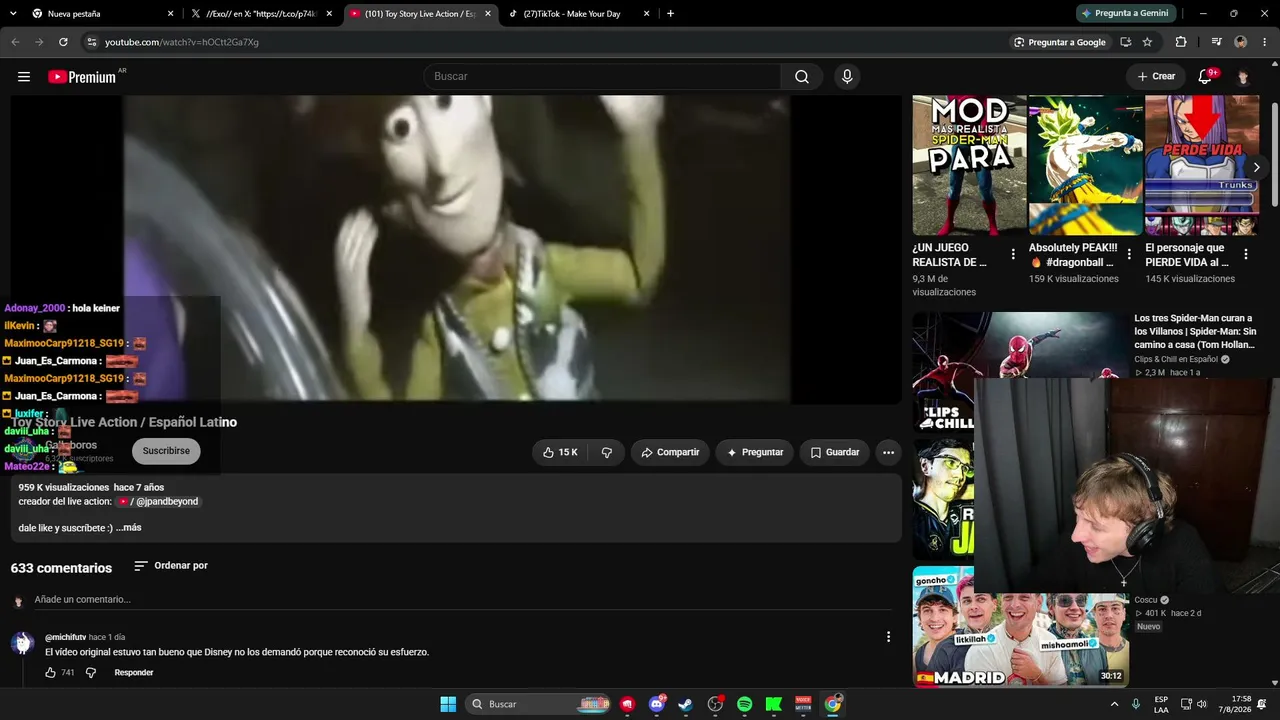The width and height of the screenshot is (1280, 720).
Task: Focus the 'Añade un comentario' field
Action: (x=462, y=600)
